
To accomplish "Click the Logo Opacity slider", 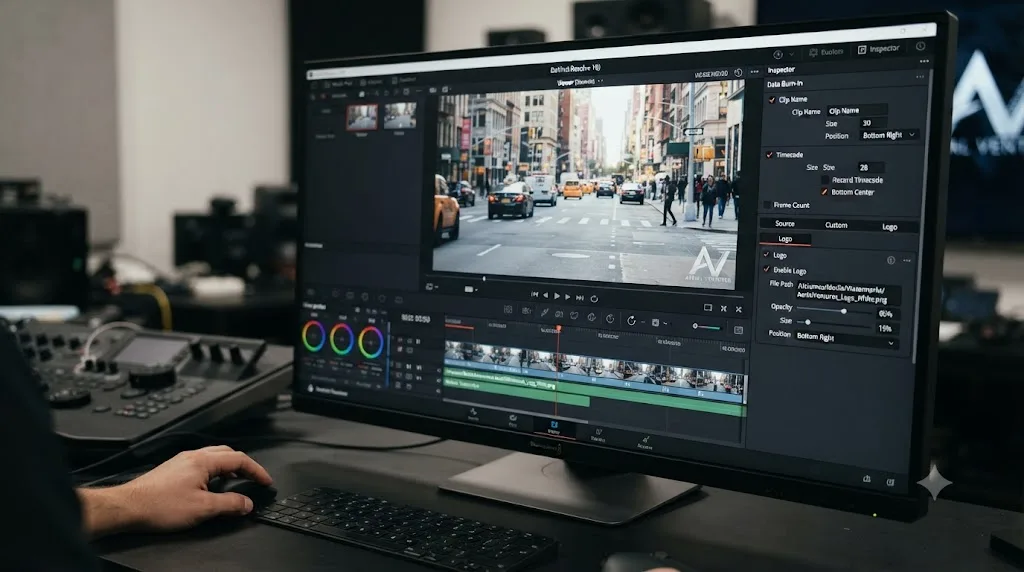I will 833,310.
